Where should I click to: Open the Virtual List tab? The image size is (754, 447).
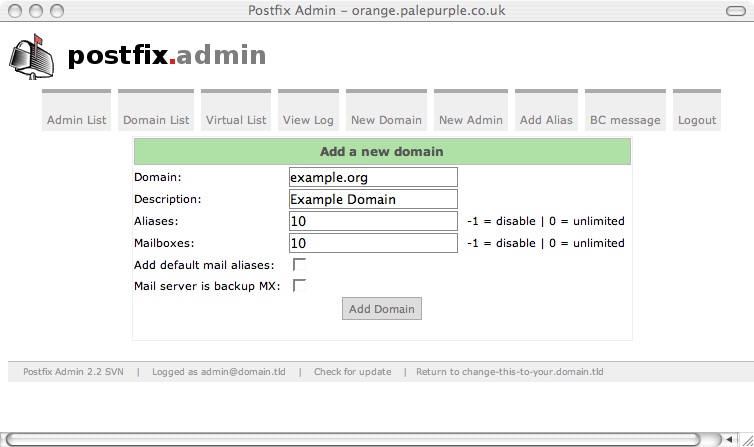236,119
